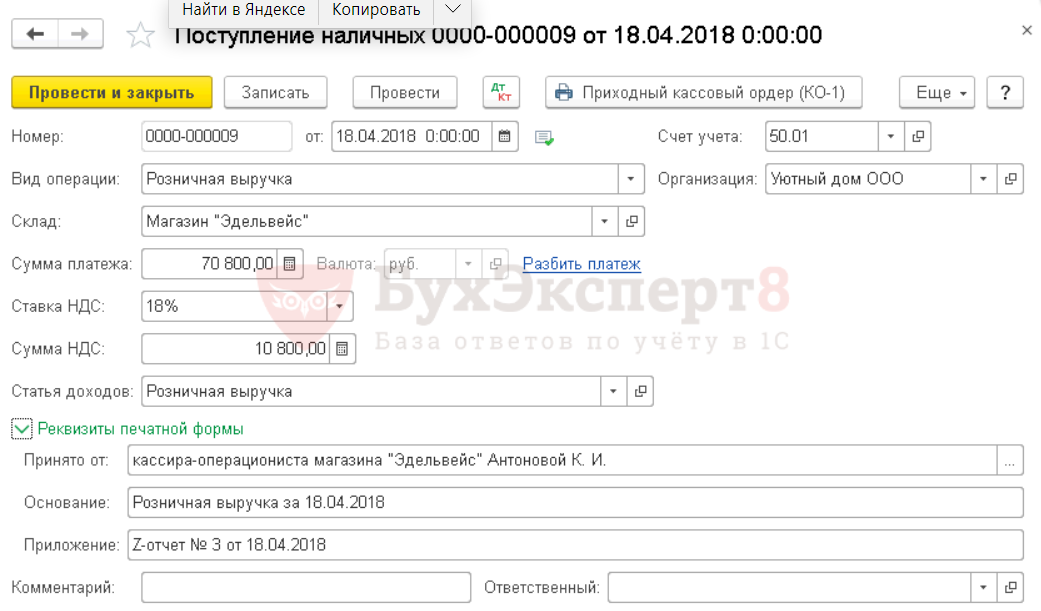Open calculator for Сумма платежа field
1041x611 pixels.
coord(289,264)
